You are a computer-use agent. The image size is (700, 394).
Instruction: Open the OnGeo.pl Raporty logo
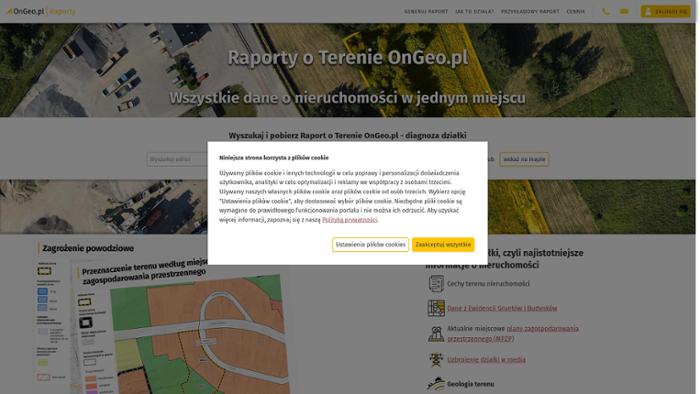[x=41, y=11]
